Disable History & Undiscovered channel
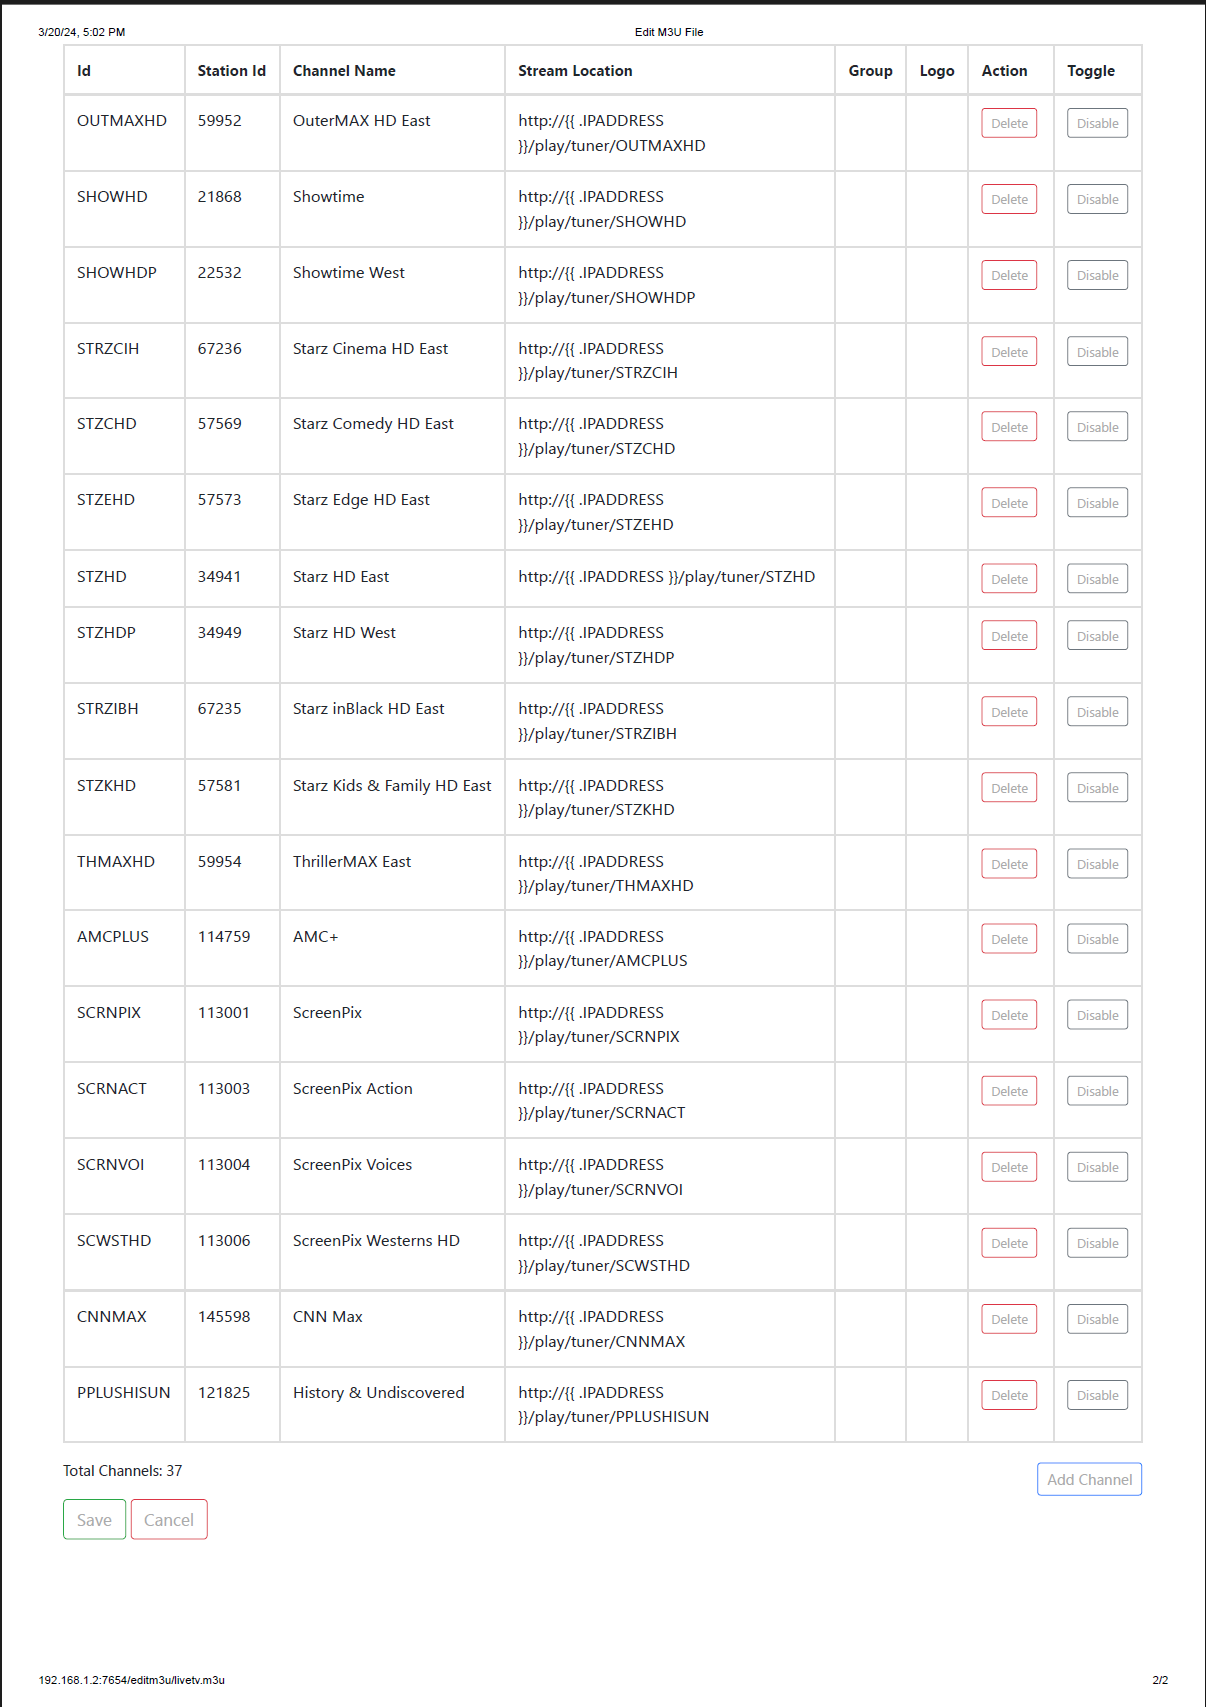The image size is (1206, 1707). coord(1097,1396)
